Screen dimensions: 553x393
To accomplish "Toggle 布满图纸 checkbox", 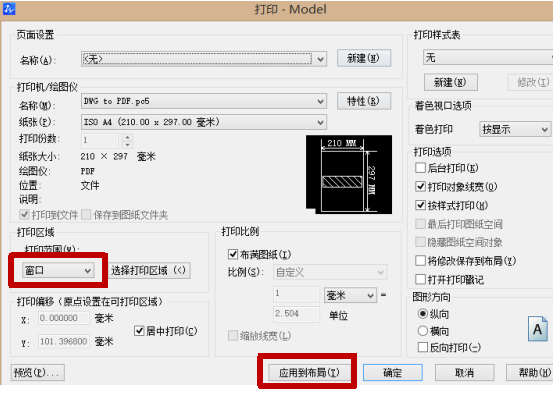I will (x=233, y=254).
